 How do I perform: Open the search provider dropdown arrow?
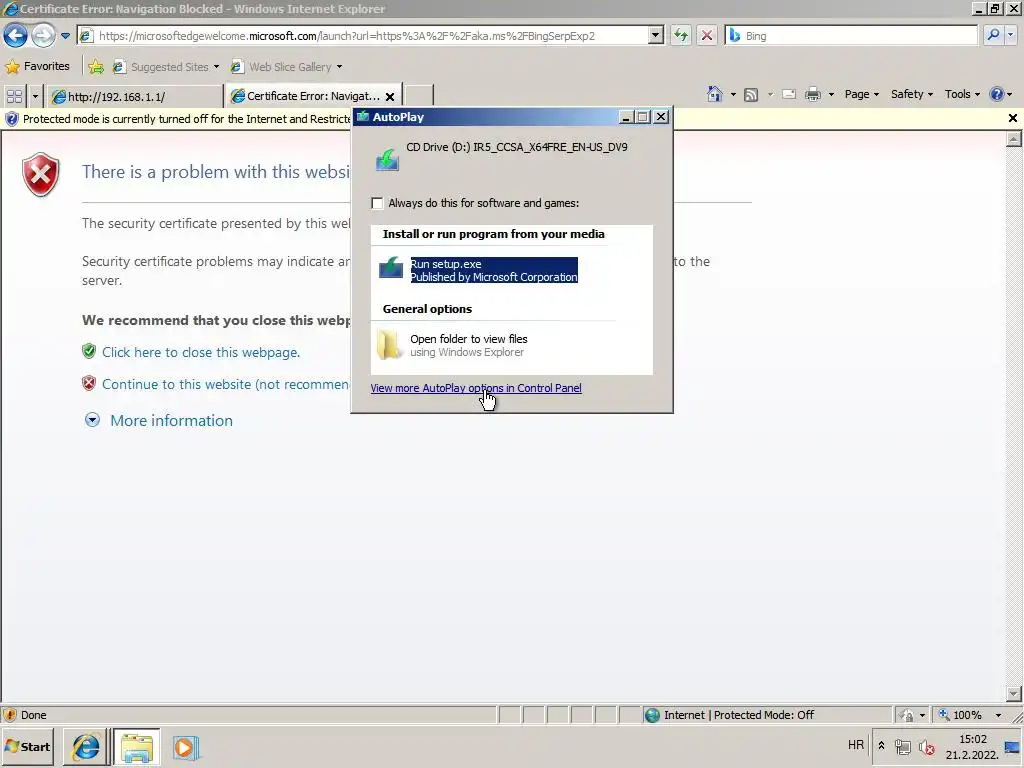(x=1011, y=35)
